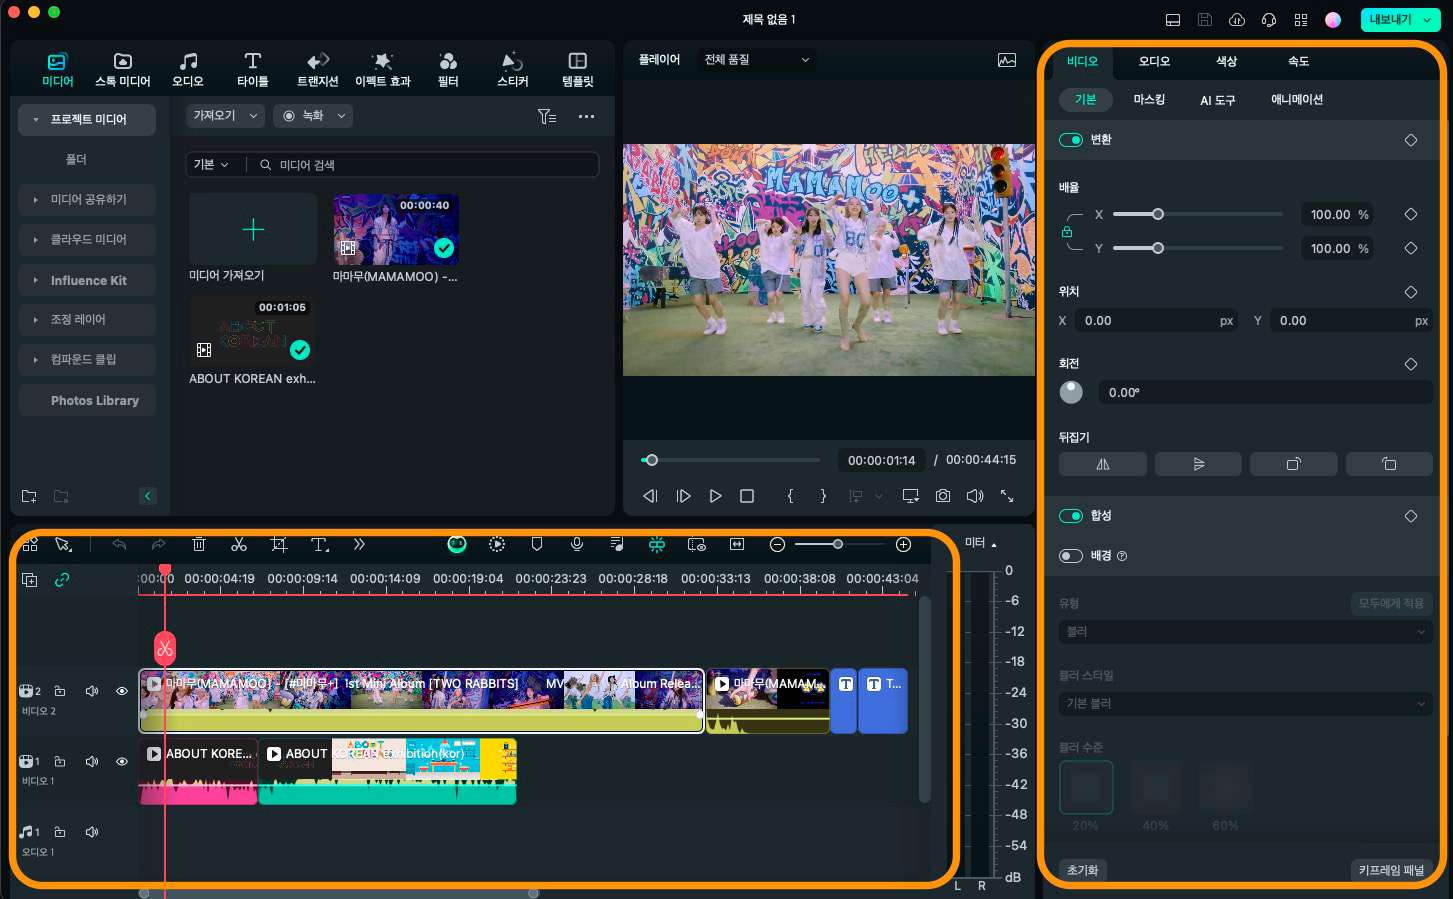Click the 키프레임 패널 button
The width and height of the screenshot is (1453, 899).
pos(1391,870)
